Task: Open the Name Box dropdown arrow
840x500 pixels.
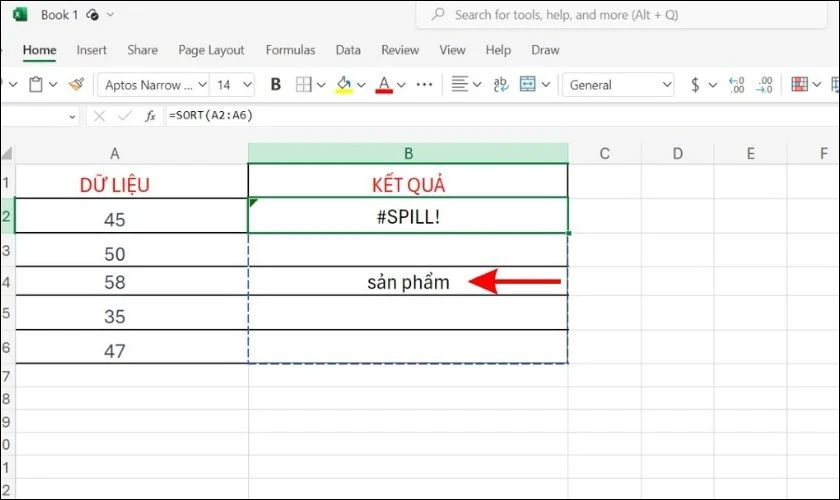Action: 72,116
